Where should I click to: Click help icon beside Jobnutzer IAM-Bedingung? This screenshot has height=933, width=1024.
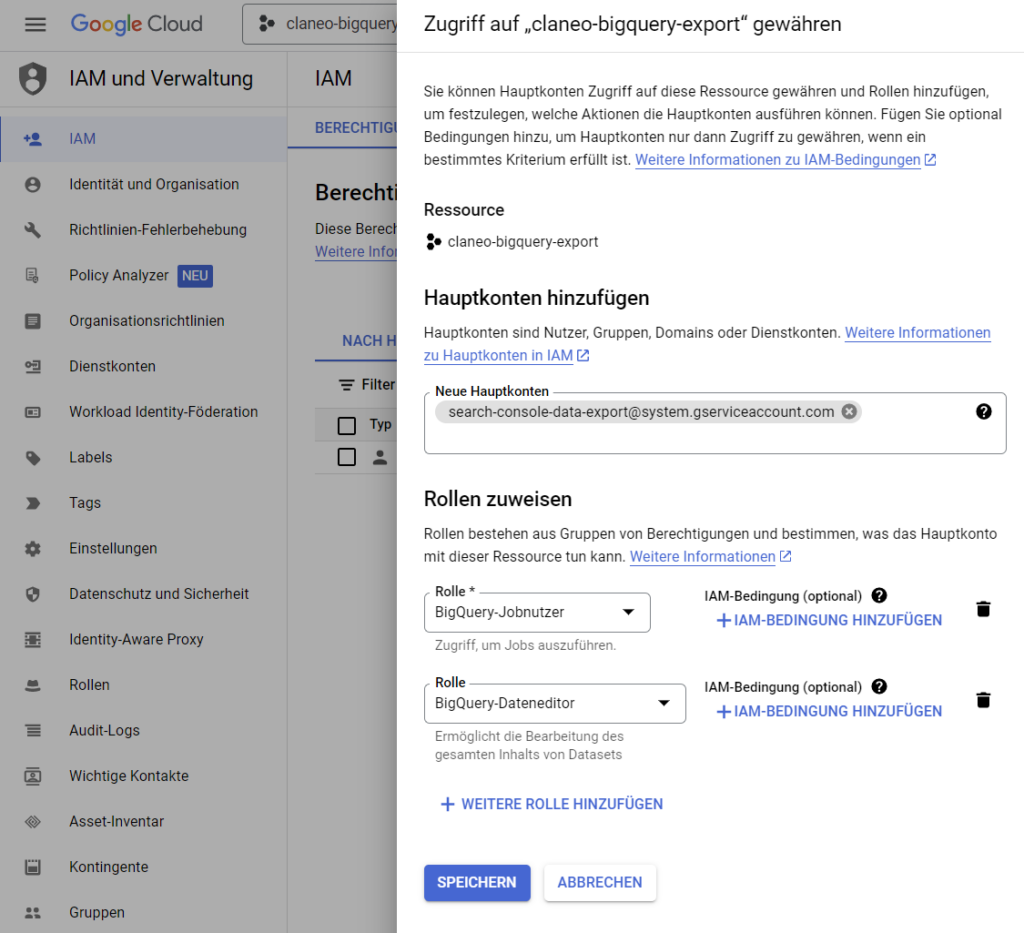pos(880,596)
